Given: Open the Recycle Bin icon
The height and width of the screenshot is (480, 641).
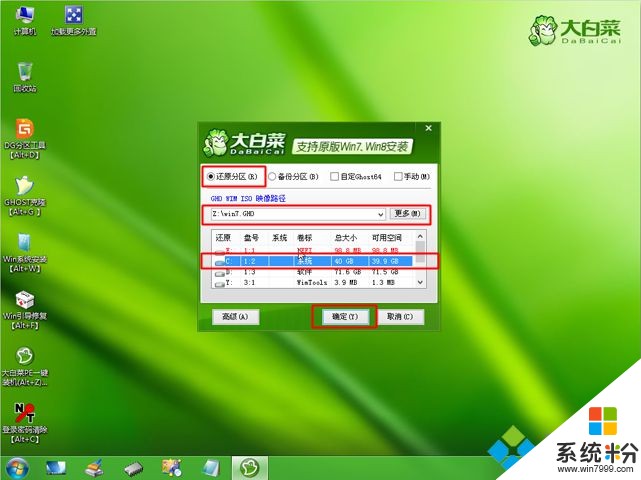Looking at the screenshot, I should (25, 77).
